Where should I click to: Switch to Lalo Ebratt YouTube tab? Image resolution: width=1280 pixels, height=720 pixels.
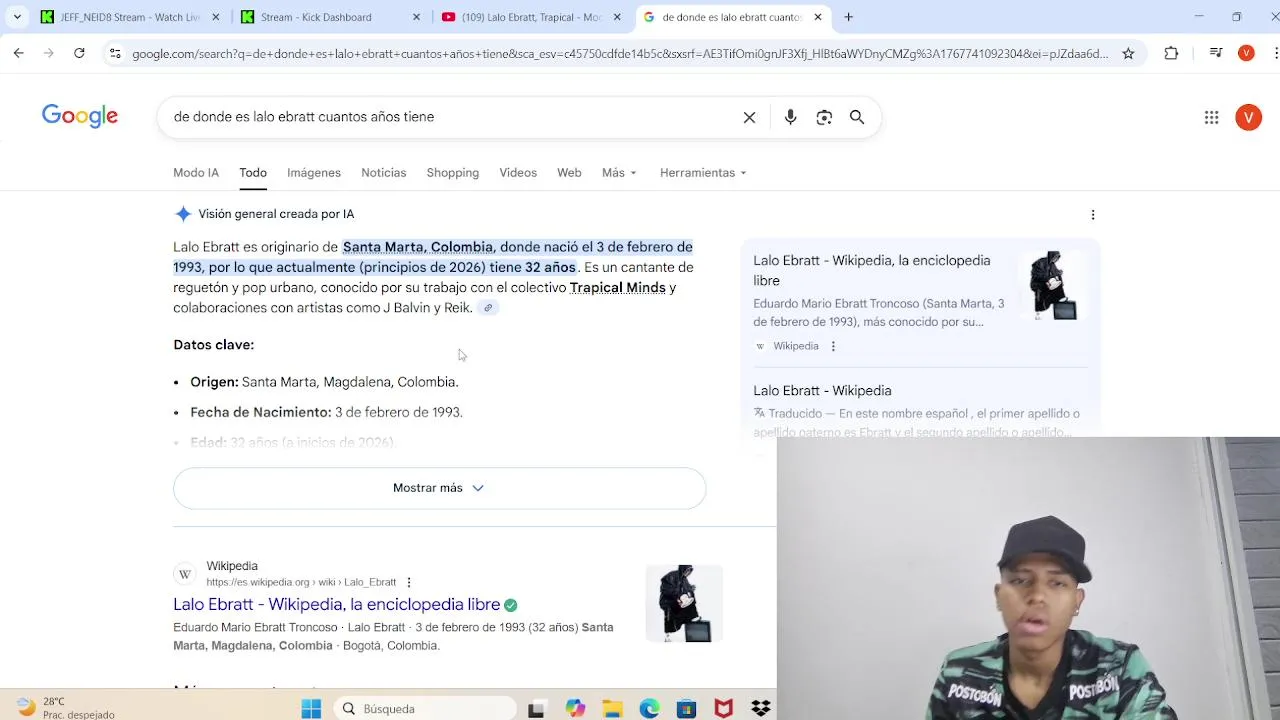tap(530, 17)
